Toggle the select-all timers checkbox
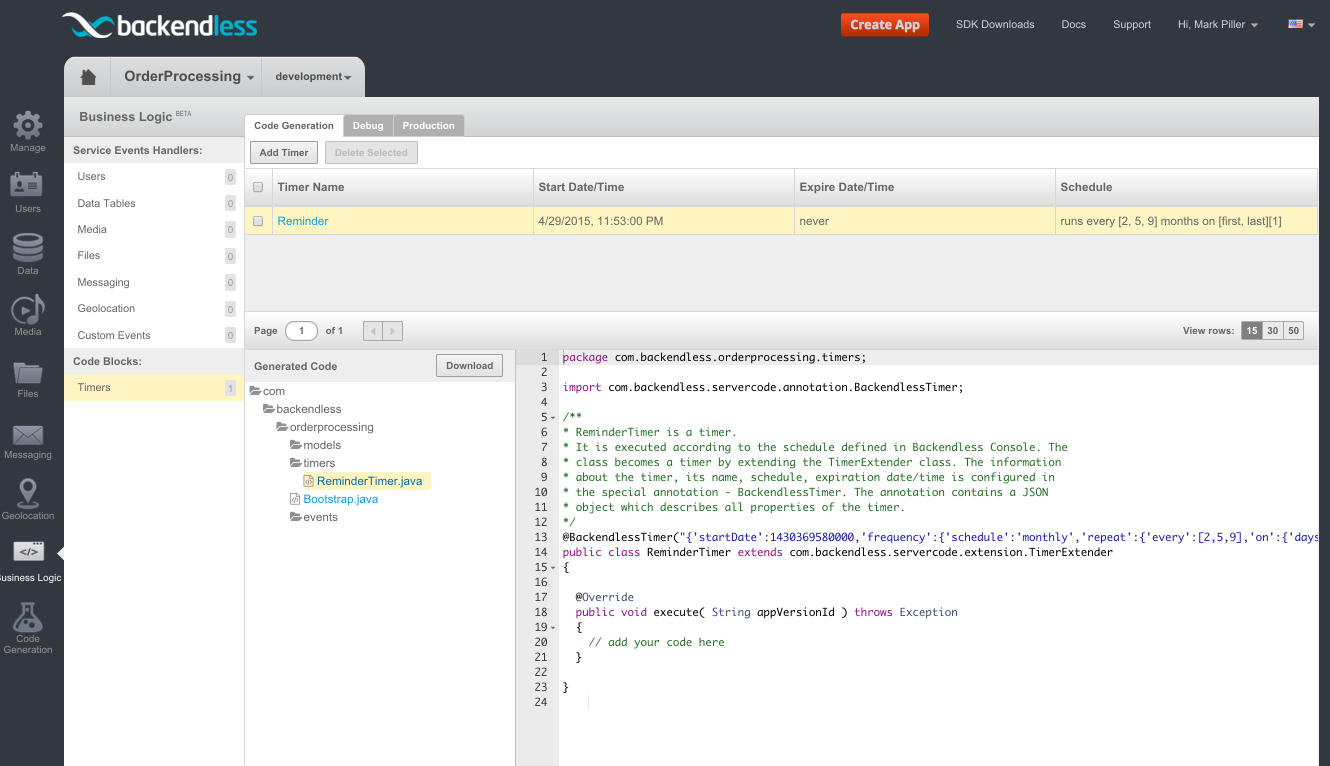 [258, 187]
